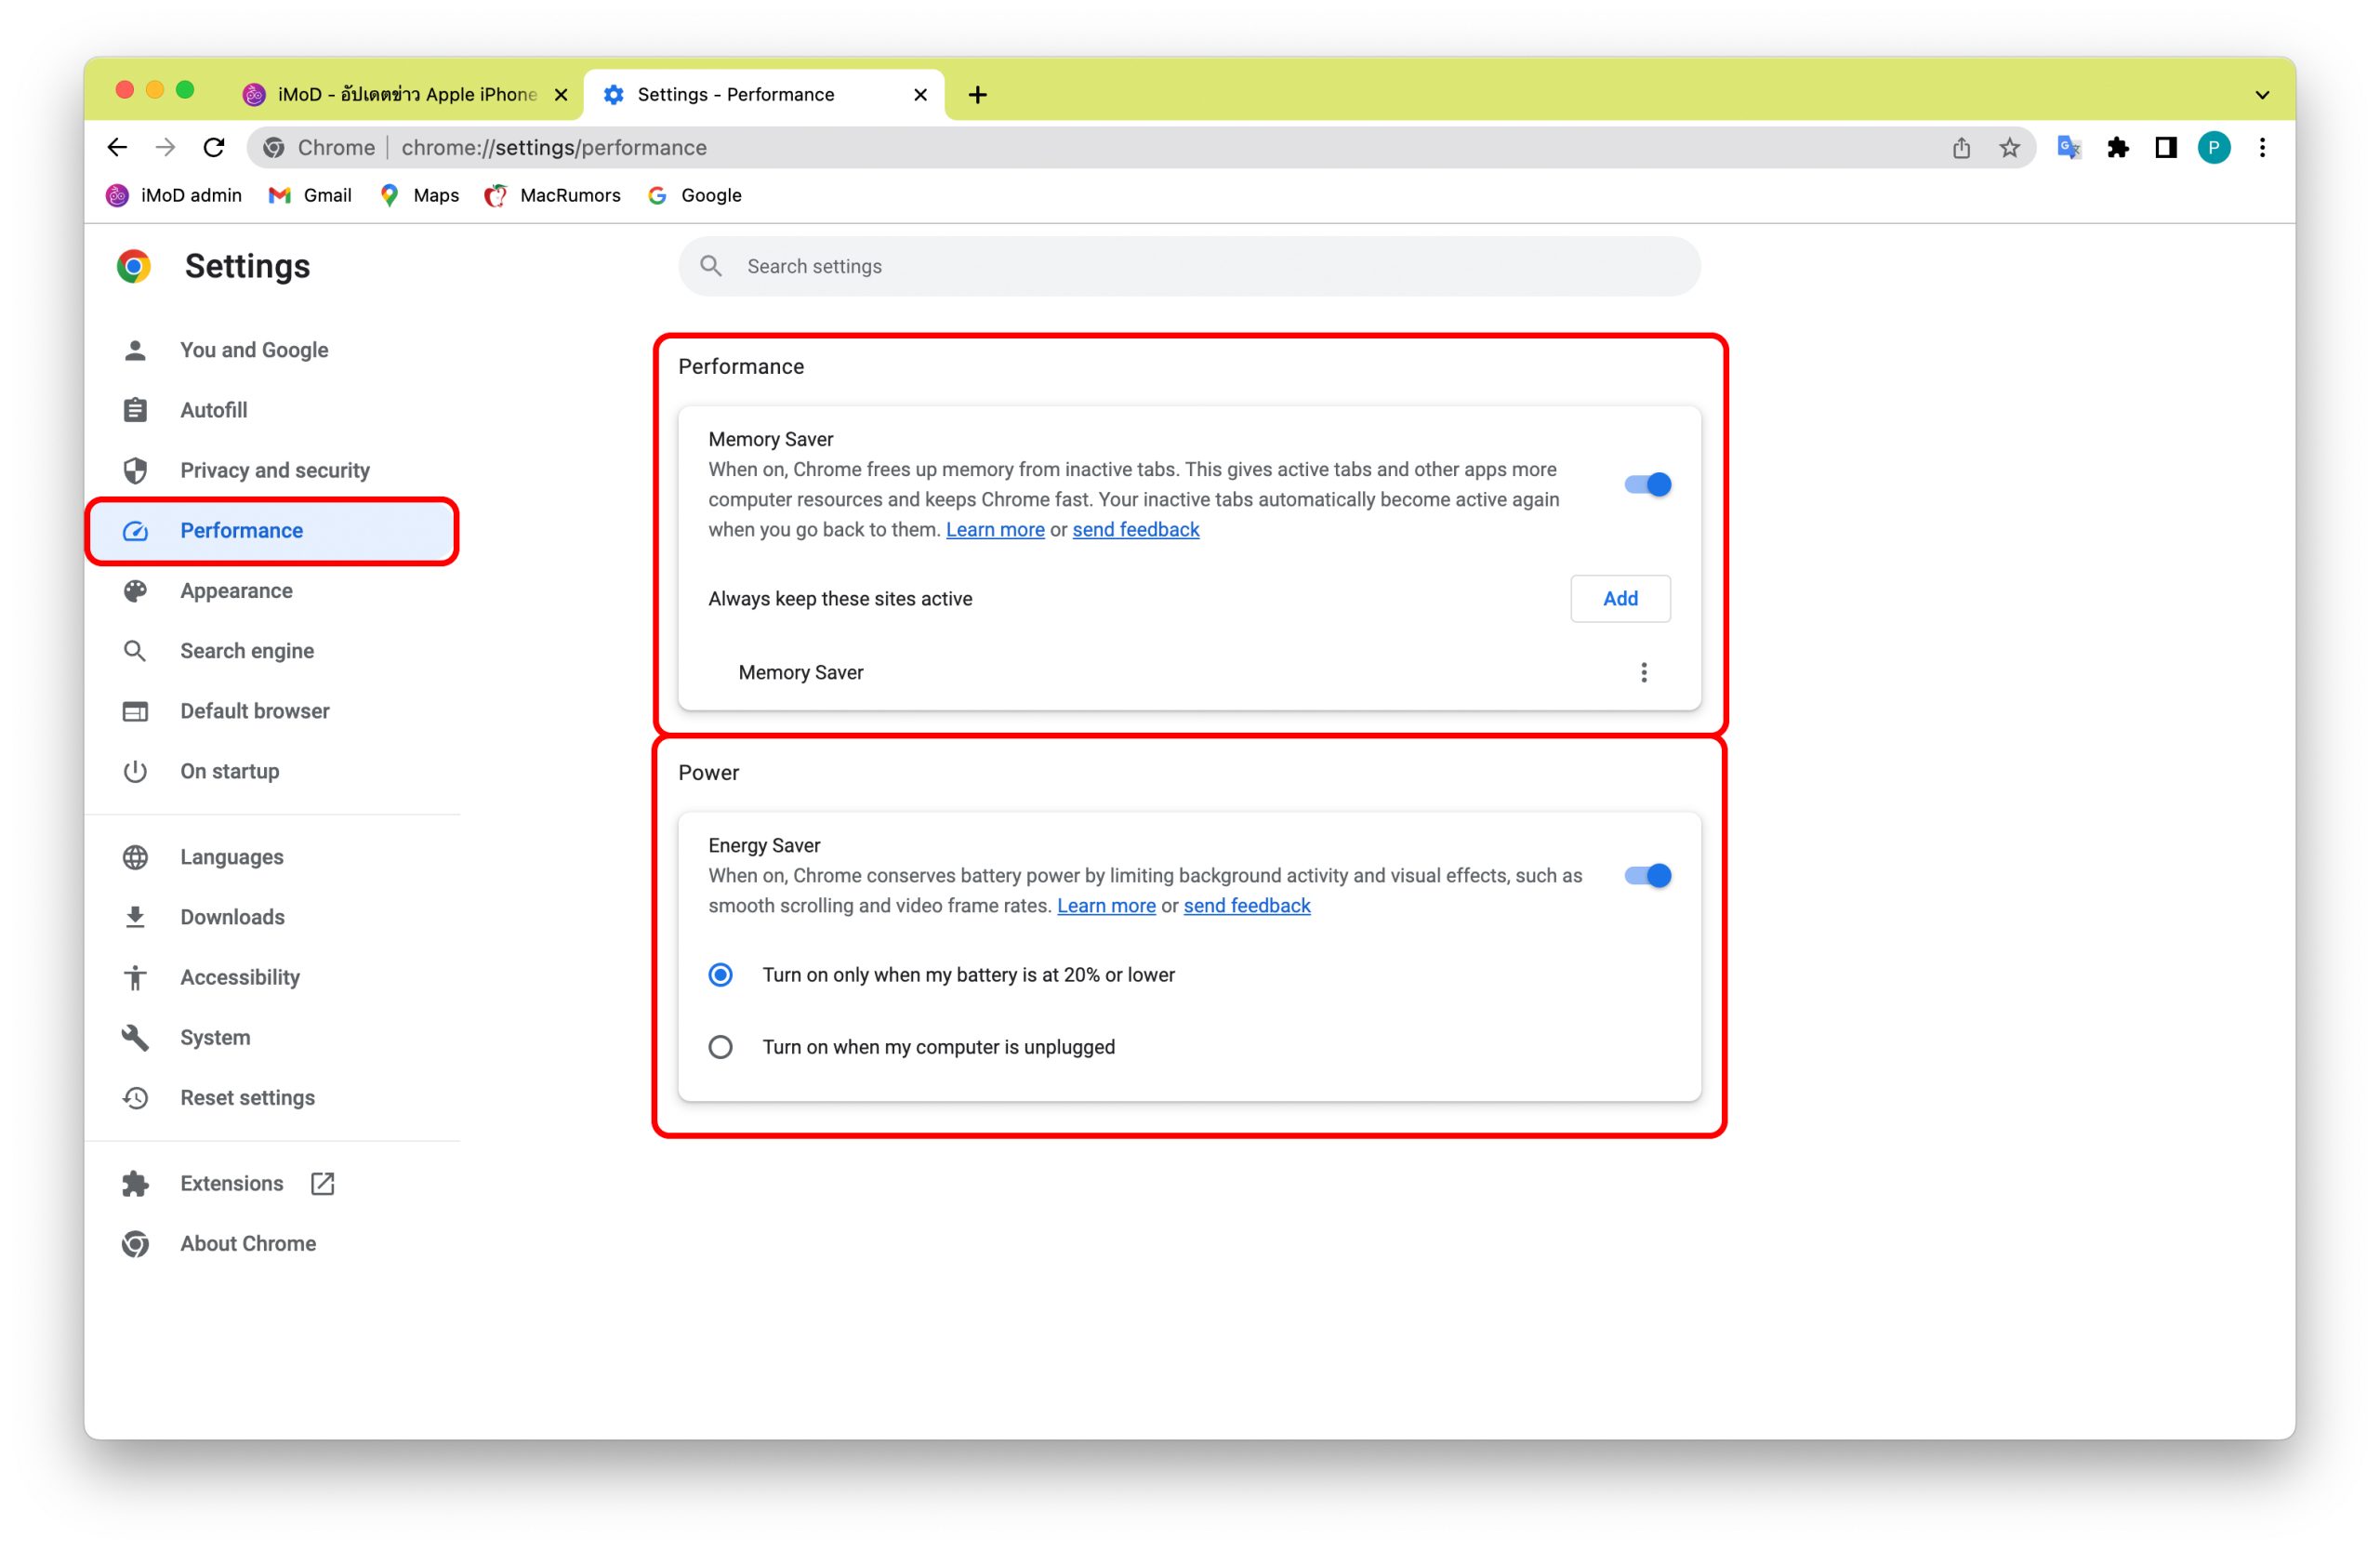Viewport: 2380px width, 1551px height.
Task: Disable the Memory Saver toggle
Action: point(1647,485)
